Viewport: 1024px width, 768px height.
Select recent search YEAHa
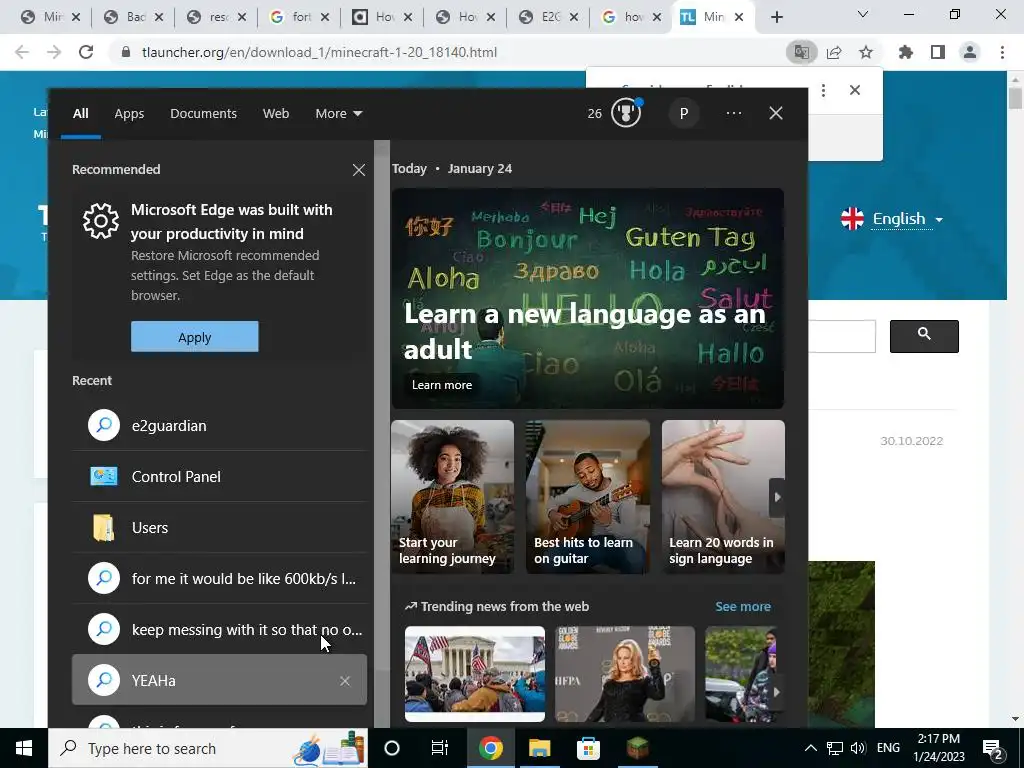(x=219, y=680)
